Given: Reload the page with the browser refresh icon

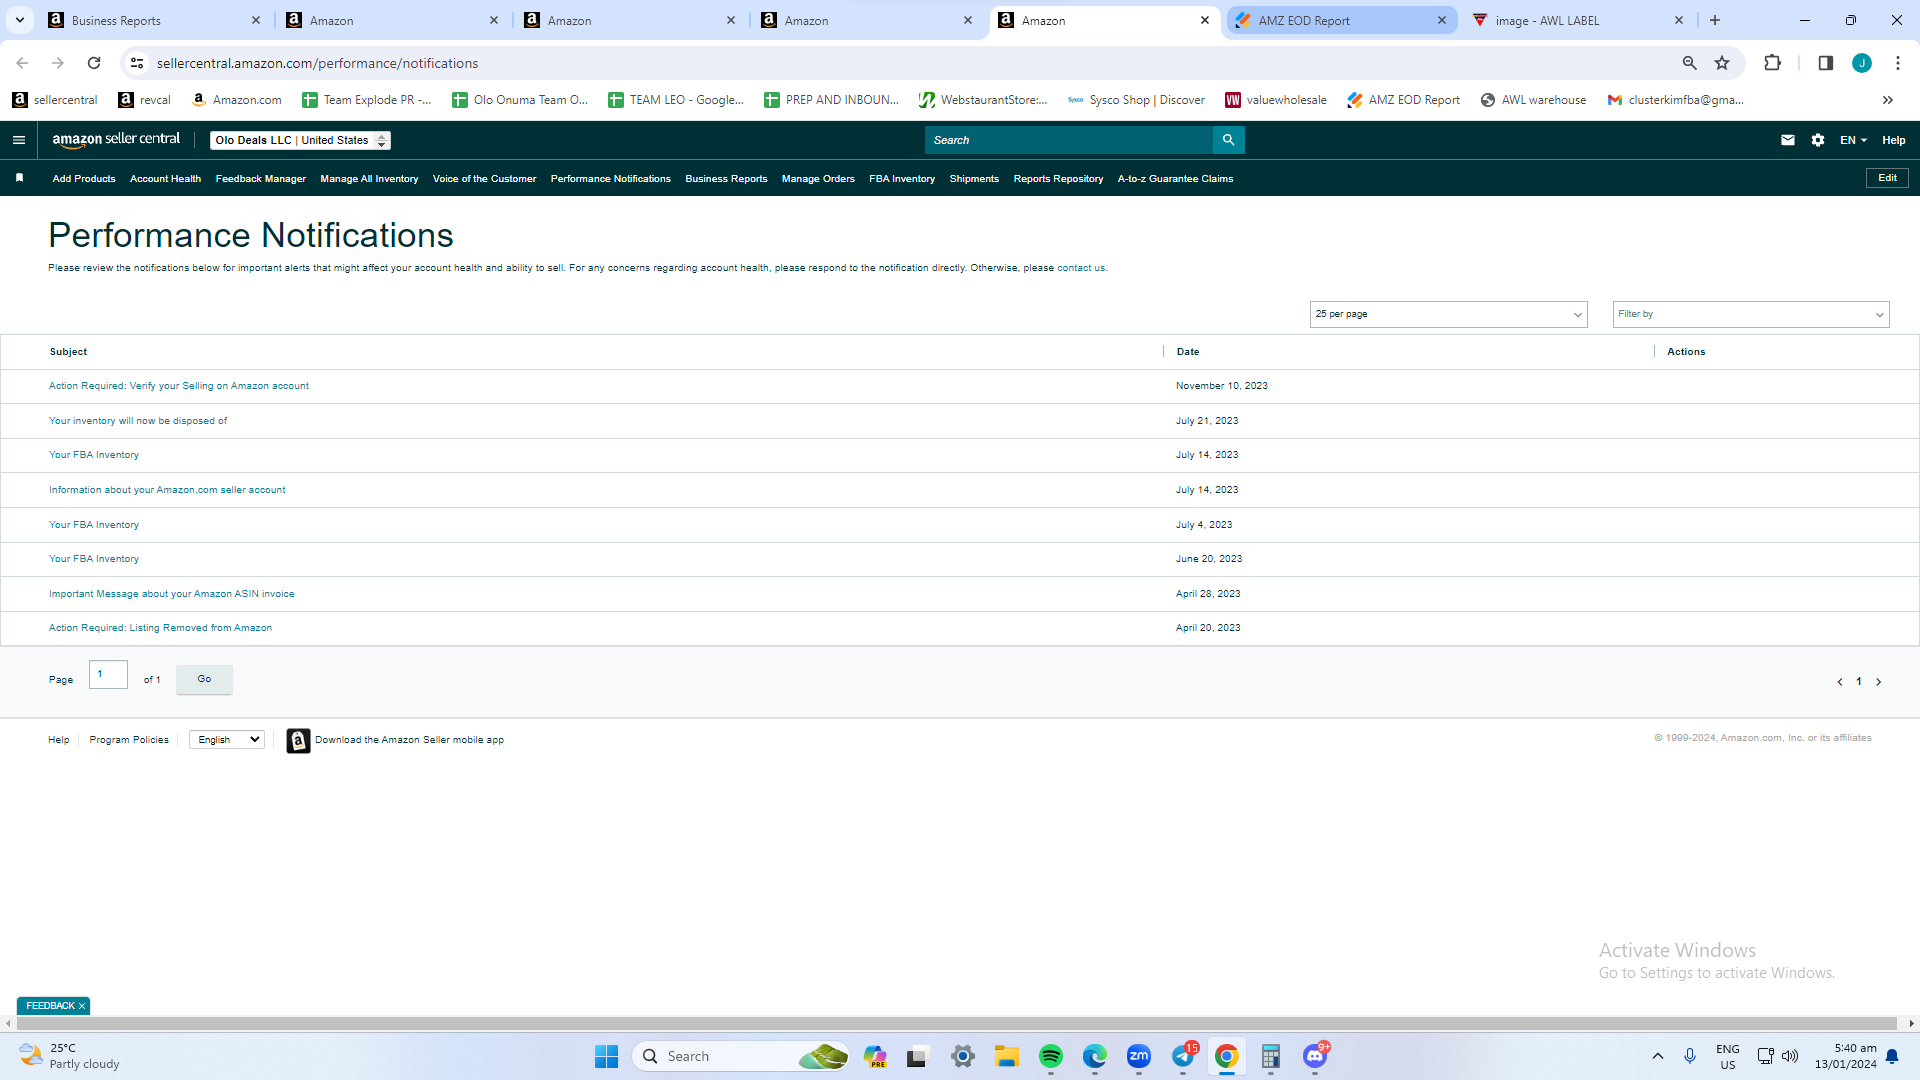Looking at the screenshot, I should click(94, 63).
